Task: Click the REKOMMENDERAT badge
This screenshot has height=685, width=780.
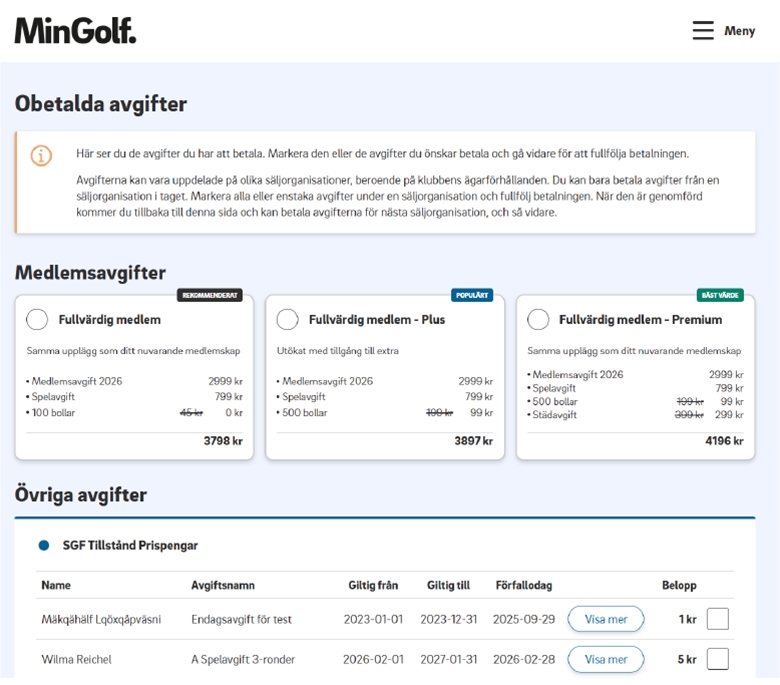Action: point(209,295)
